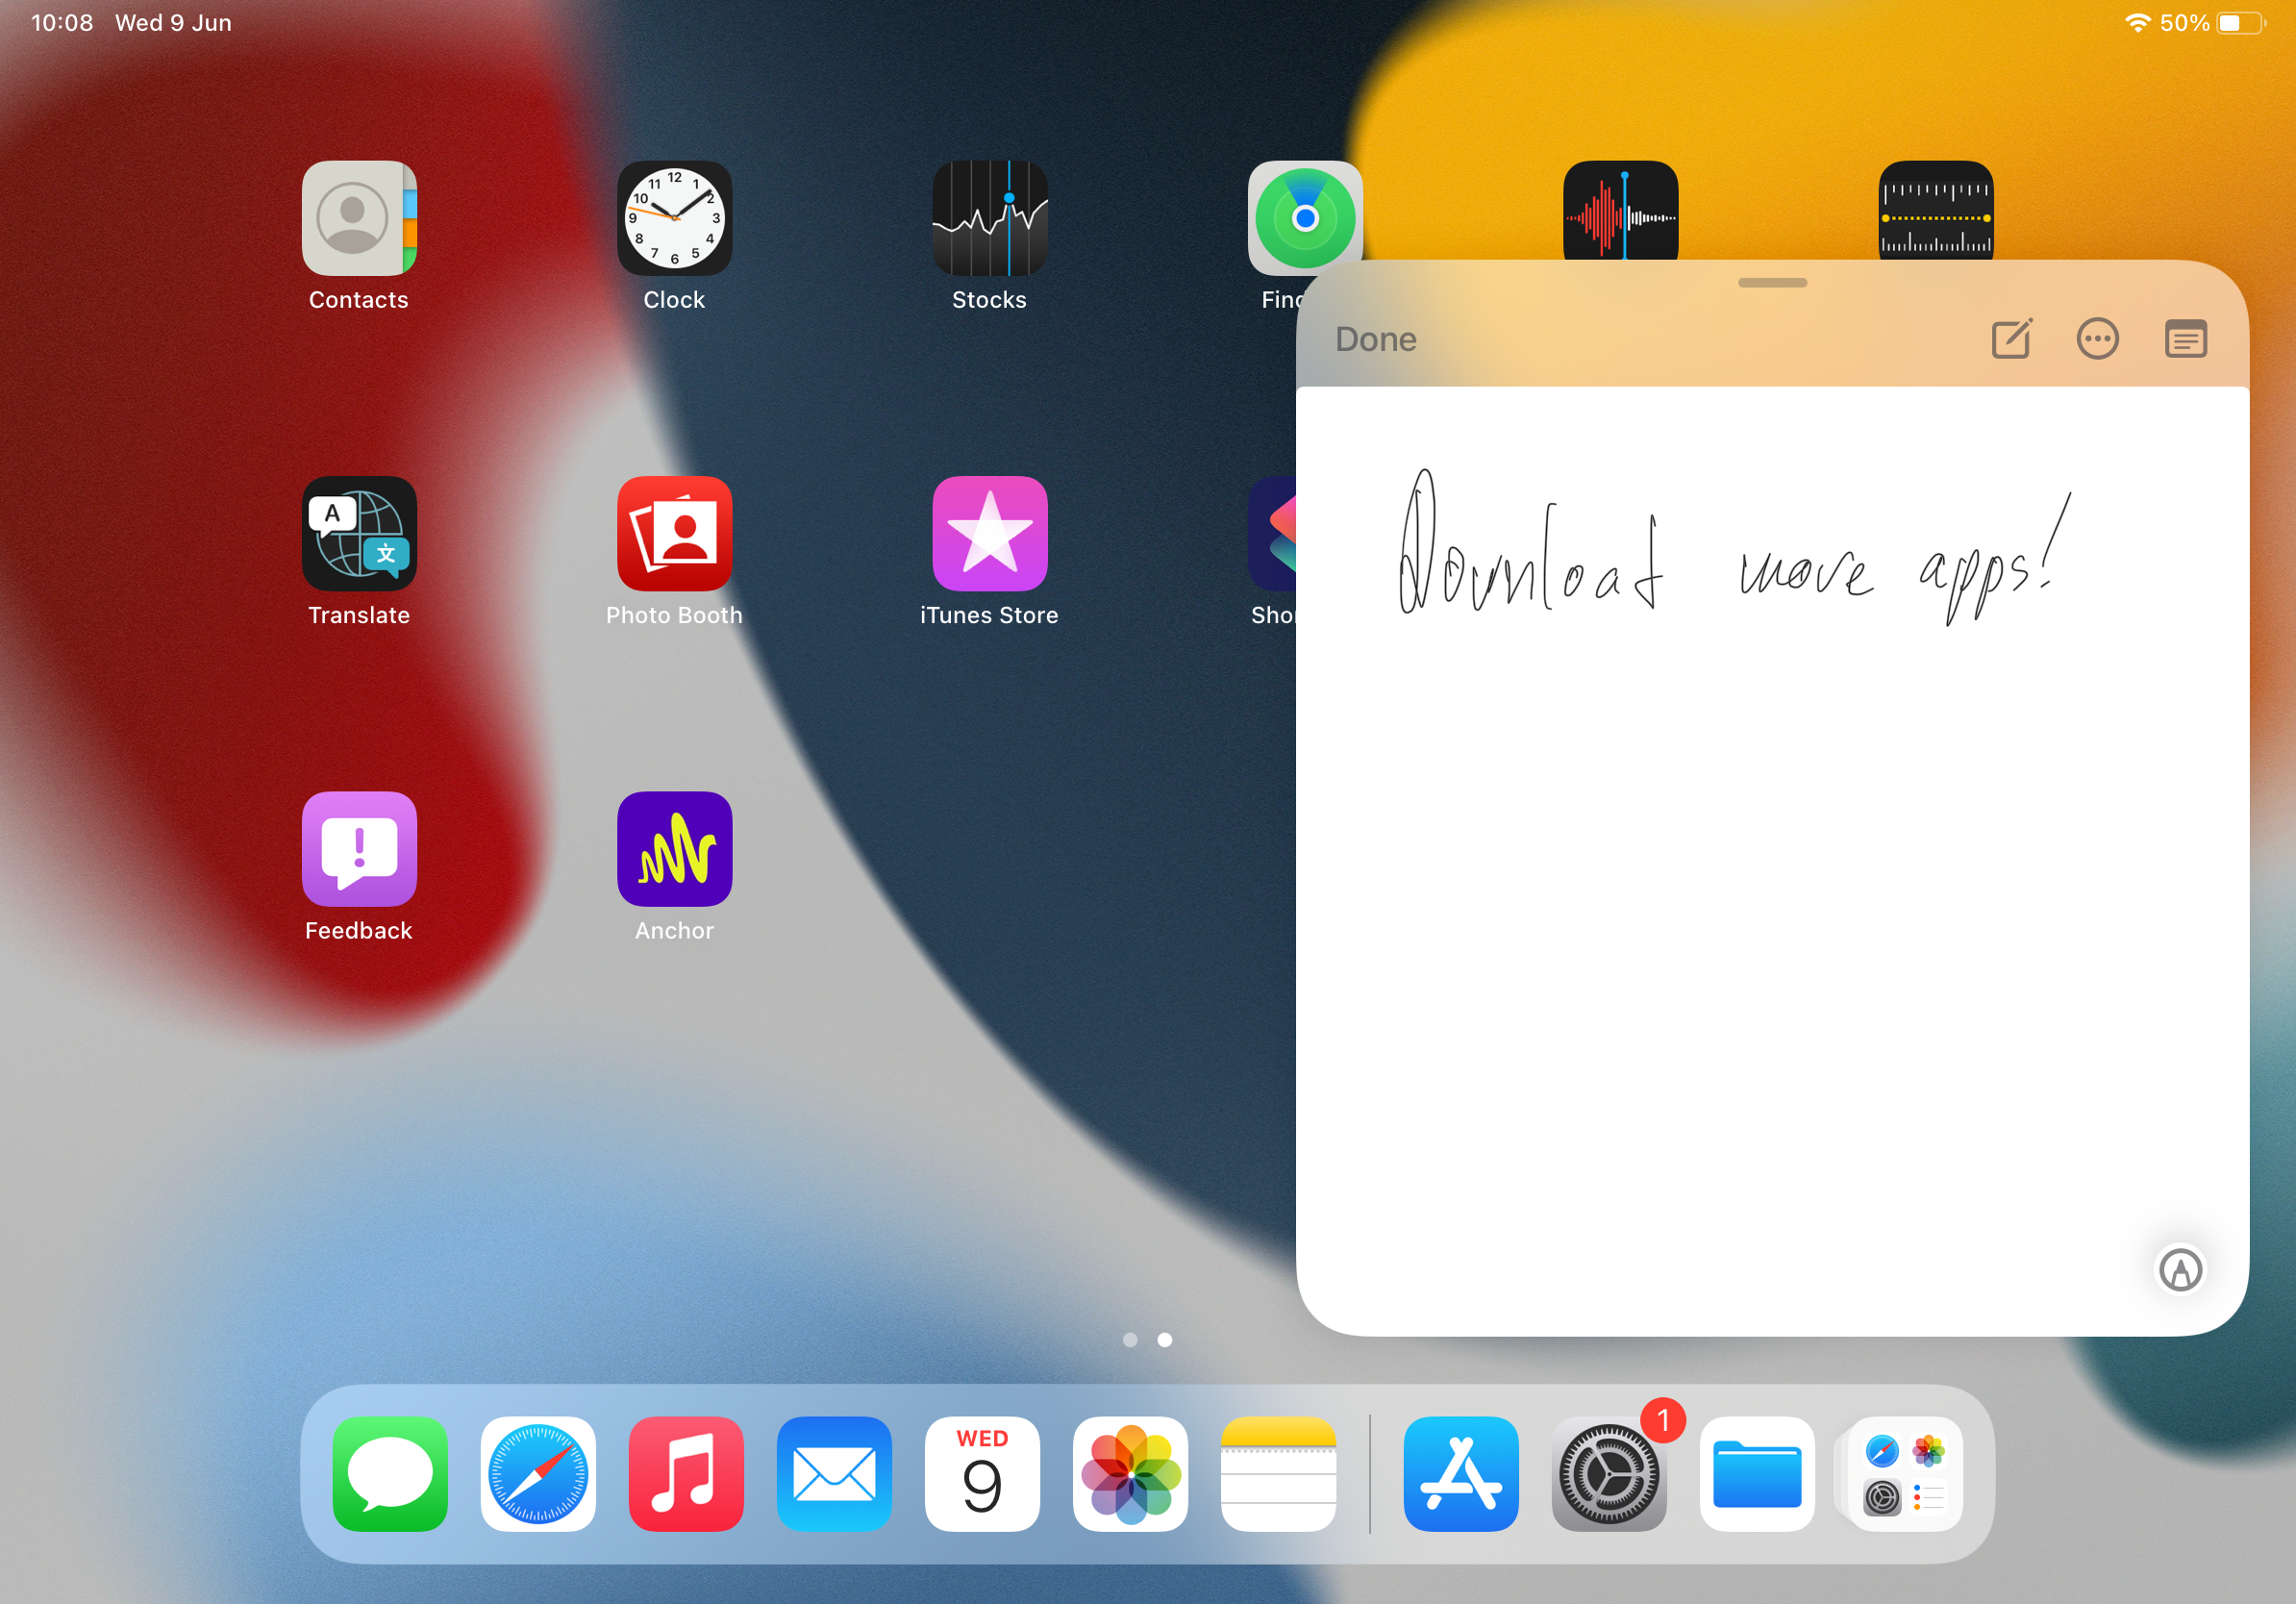Open Music from the dock
Viewport: 2296px width, 1604px height.
[x=686, y=1473]
